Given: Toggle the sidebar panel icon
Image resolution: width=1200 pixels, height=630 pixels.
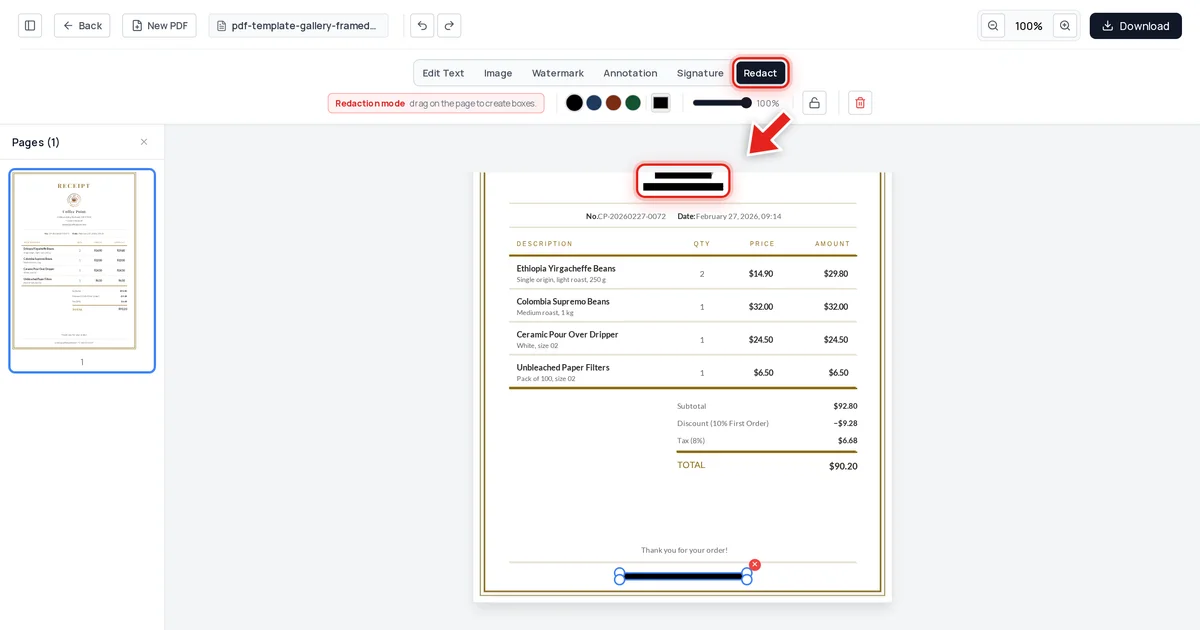Looking at the screenshot, I should pos(30,26).
